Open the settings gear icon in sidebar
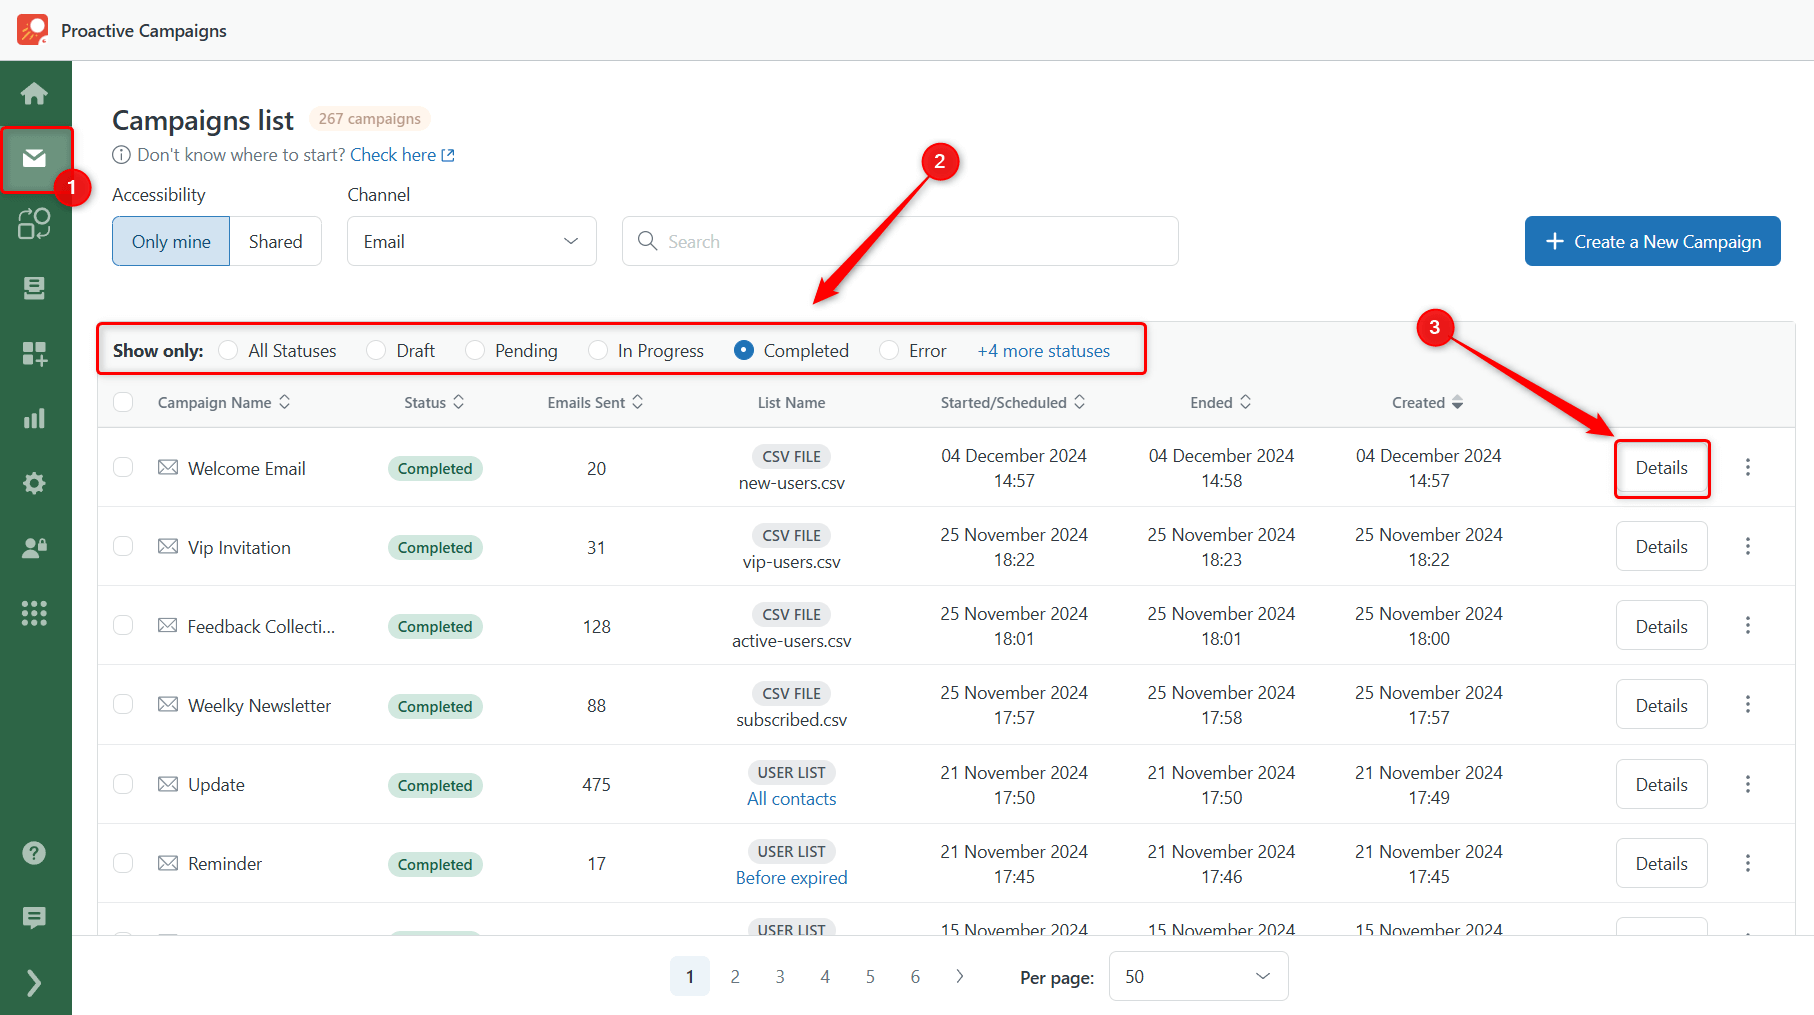This screenshot has width=1814, height=1015. (34, 483)
